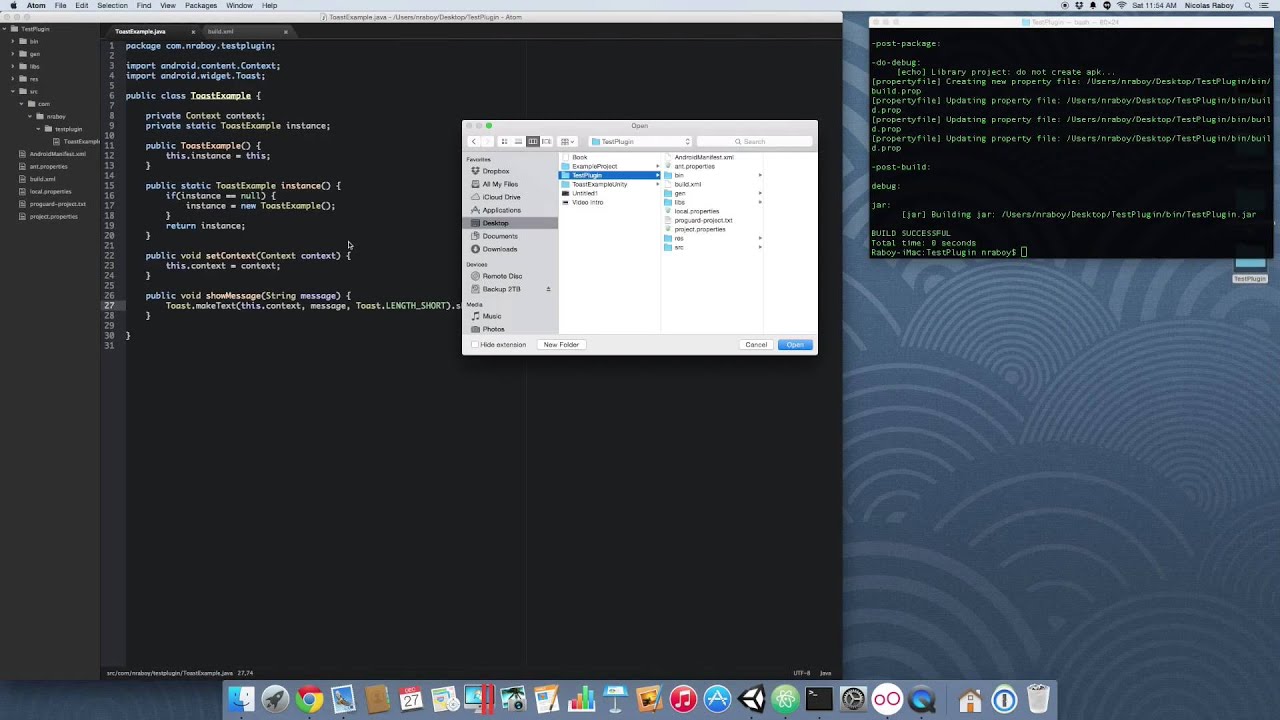1280x720 pixels.
Task: Toggle the Hide extension checkbox
Action: tap(475, 344)
